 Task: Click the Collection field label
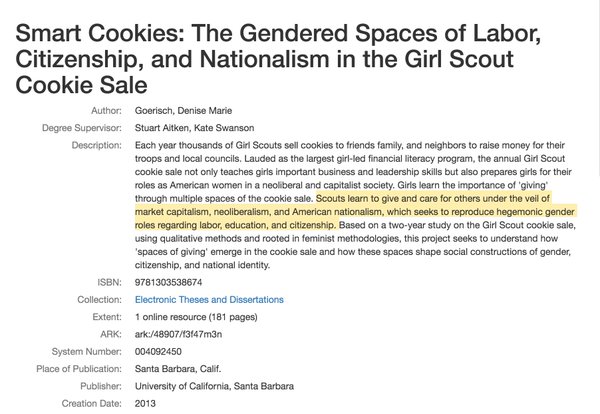(99, 300)
